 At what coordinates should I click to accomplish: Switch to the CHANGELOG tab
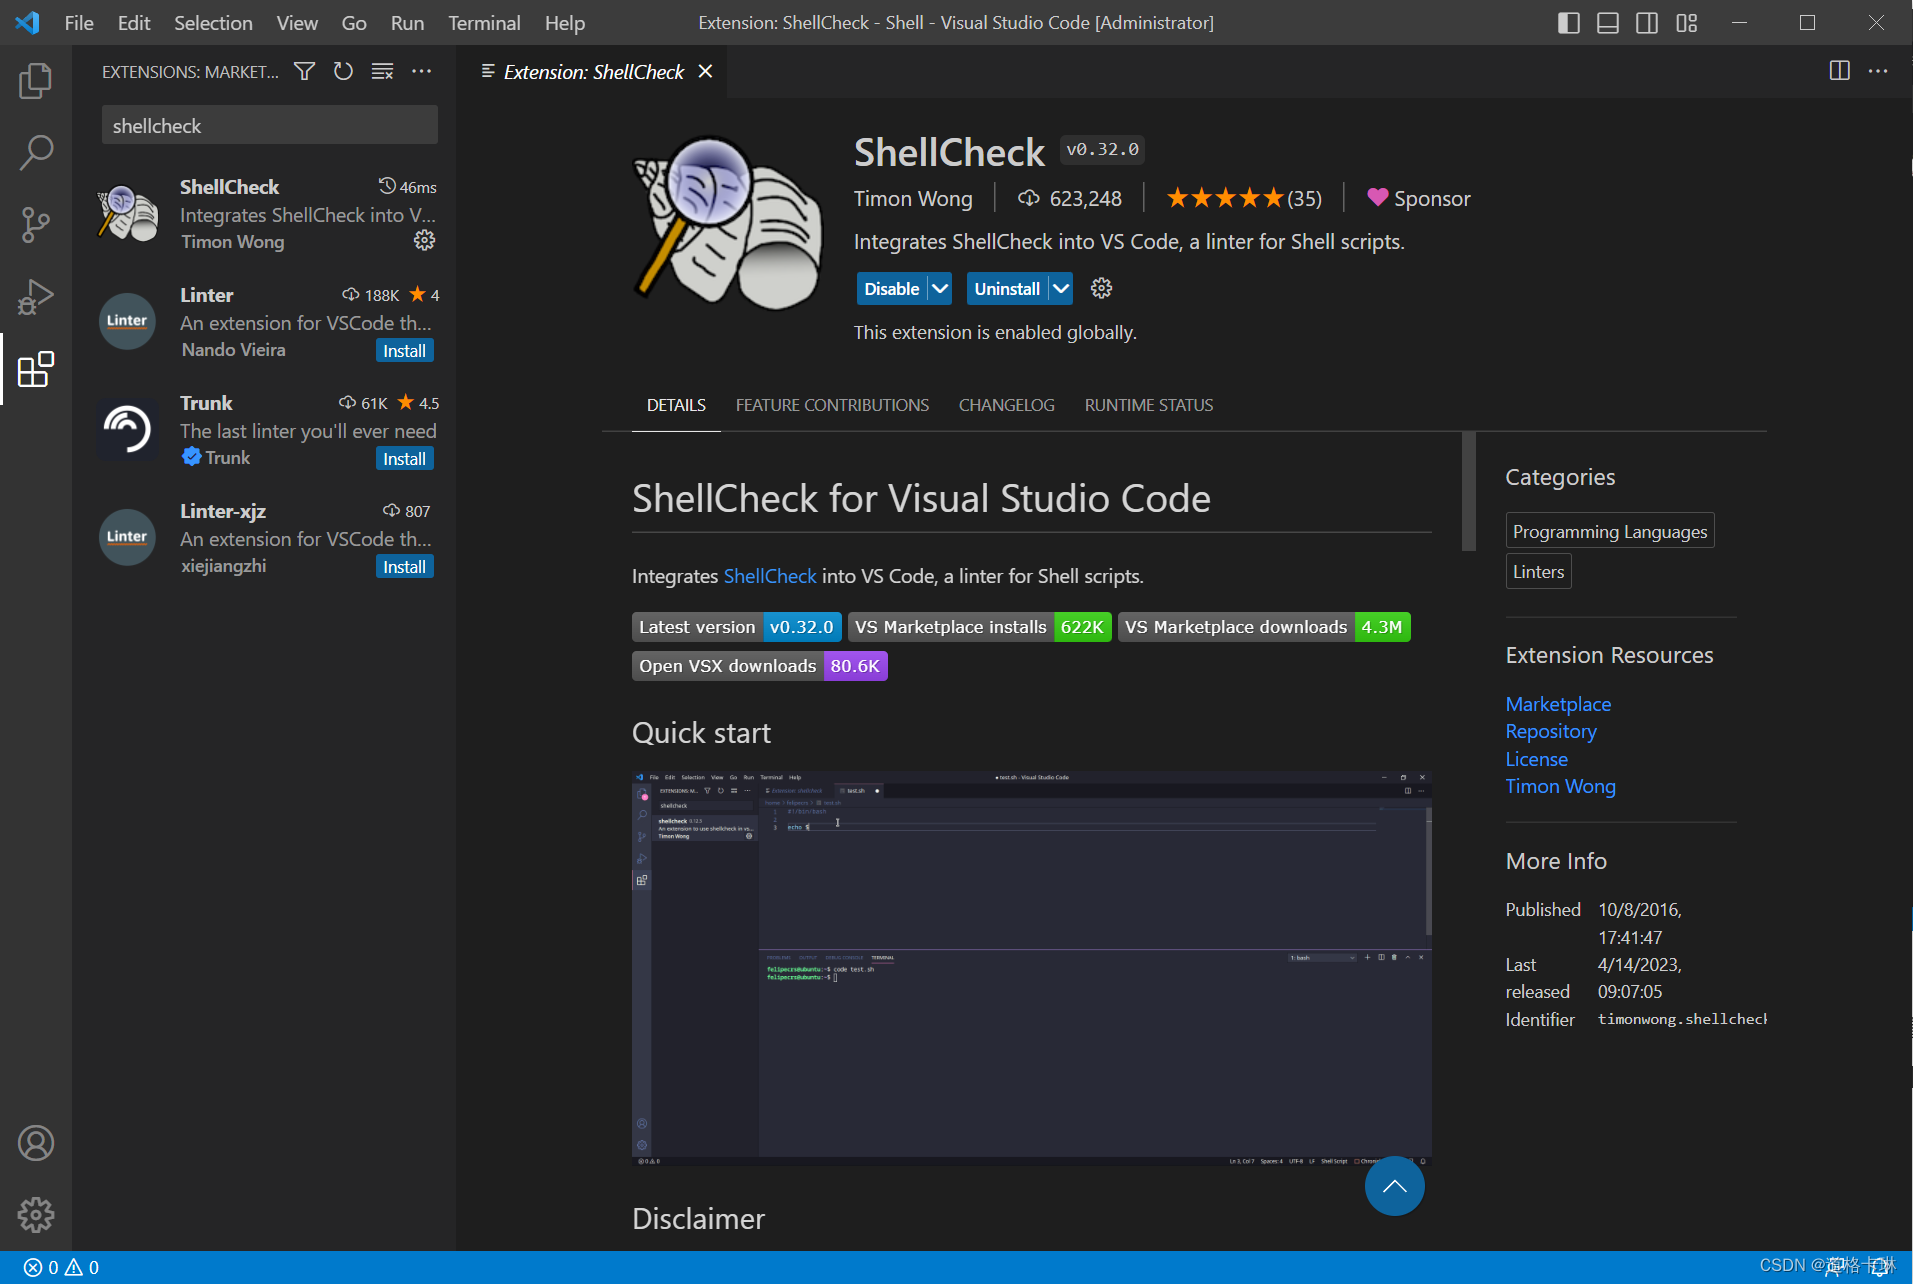click(1006, 405)
